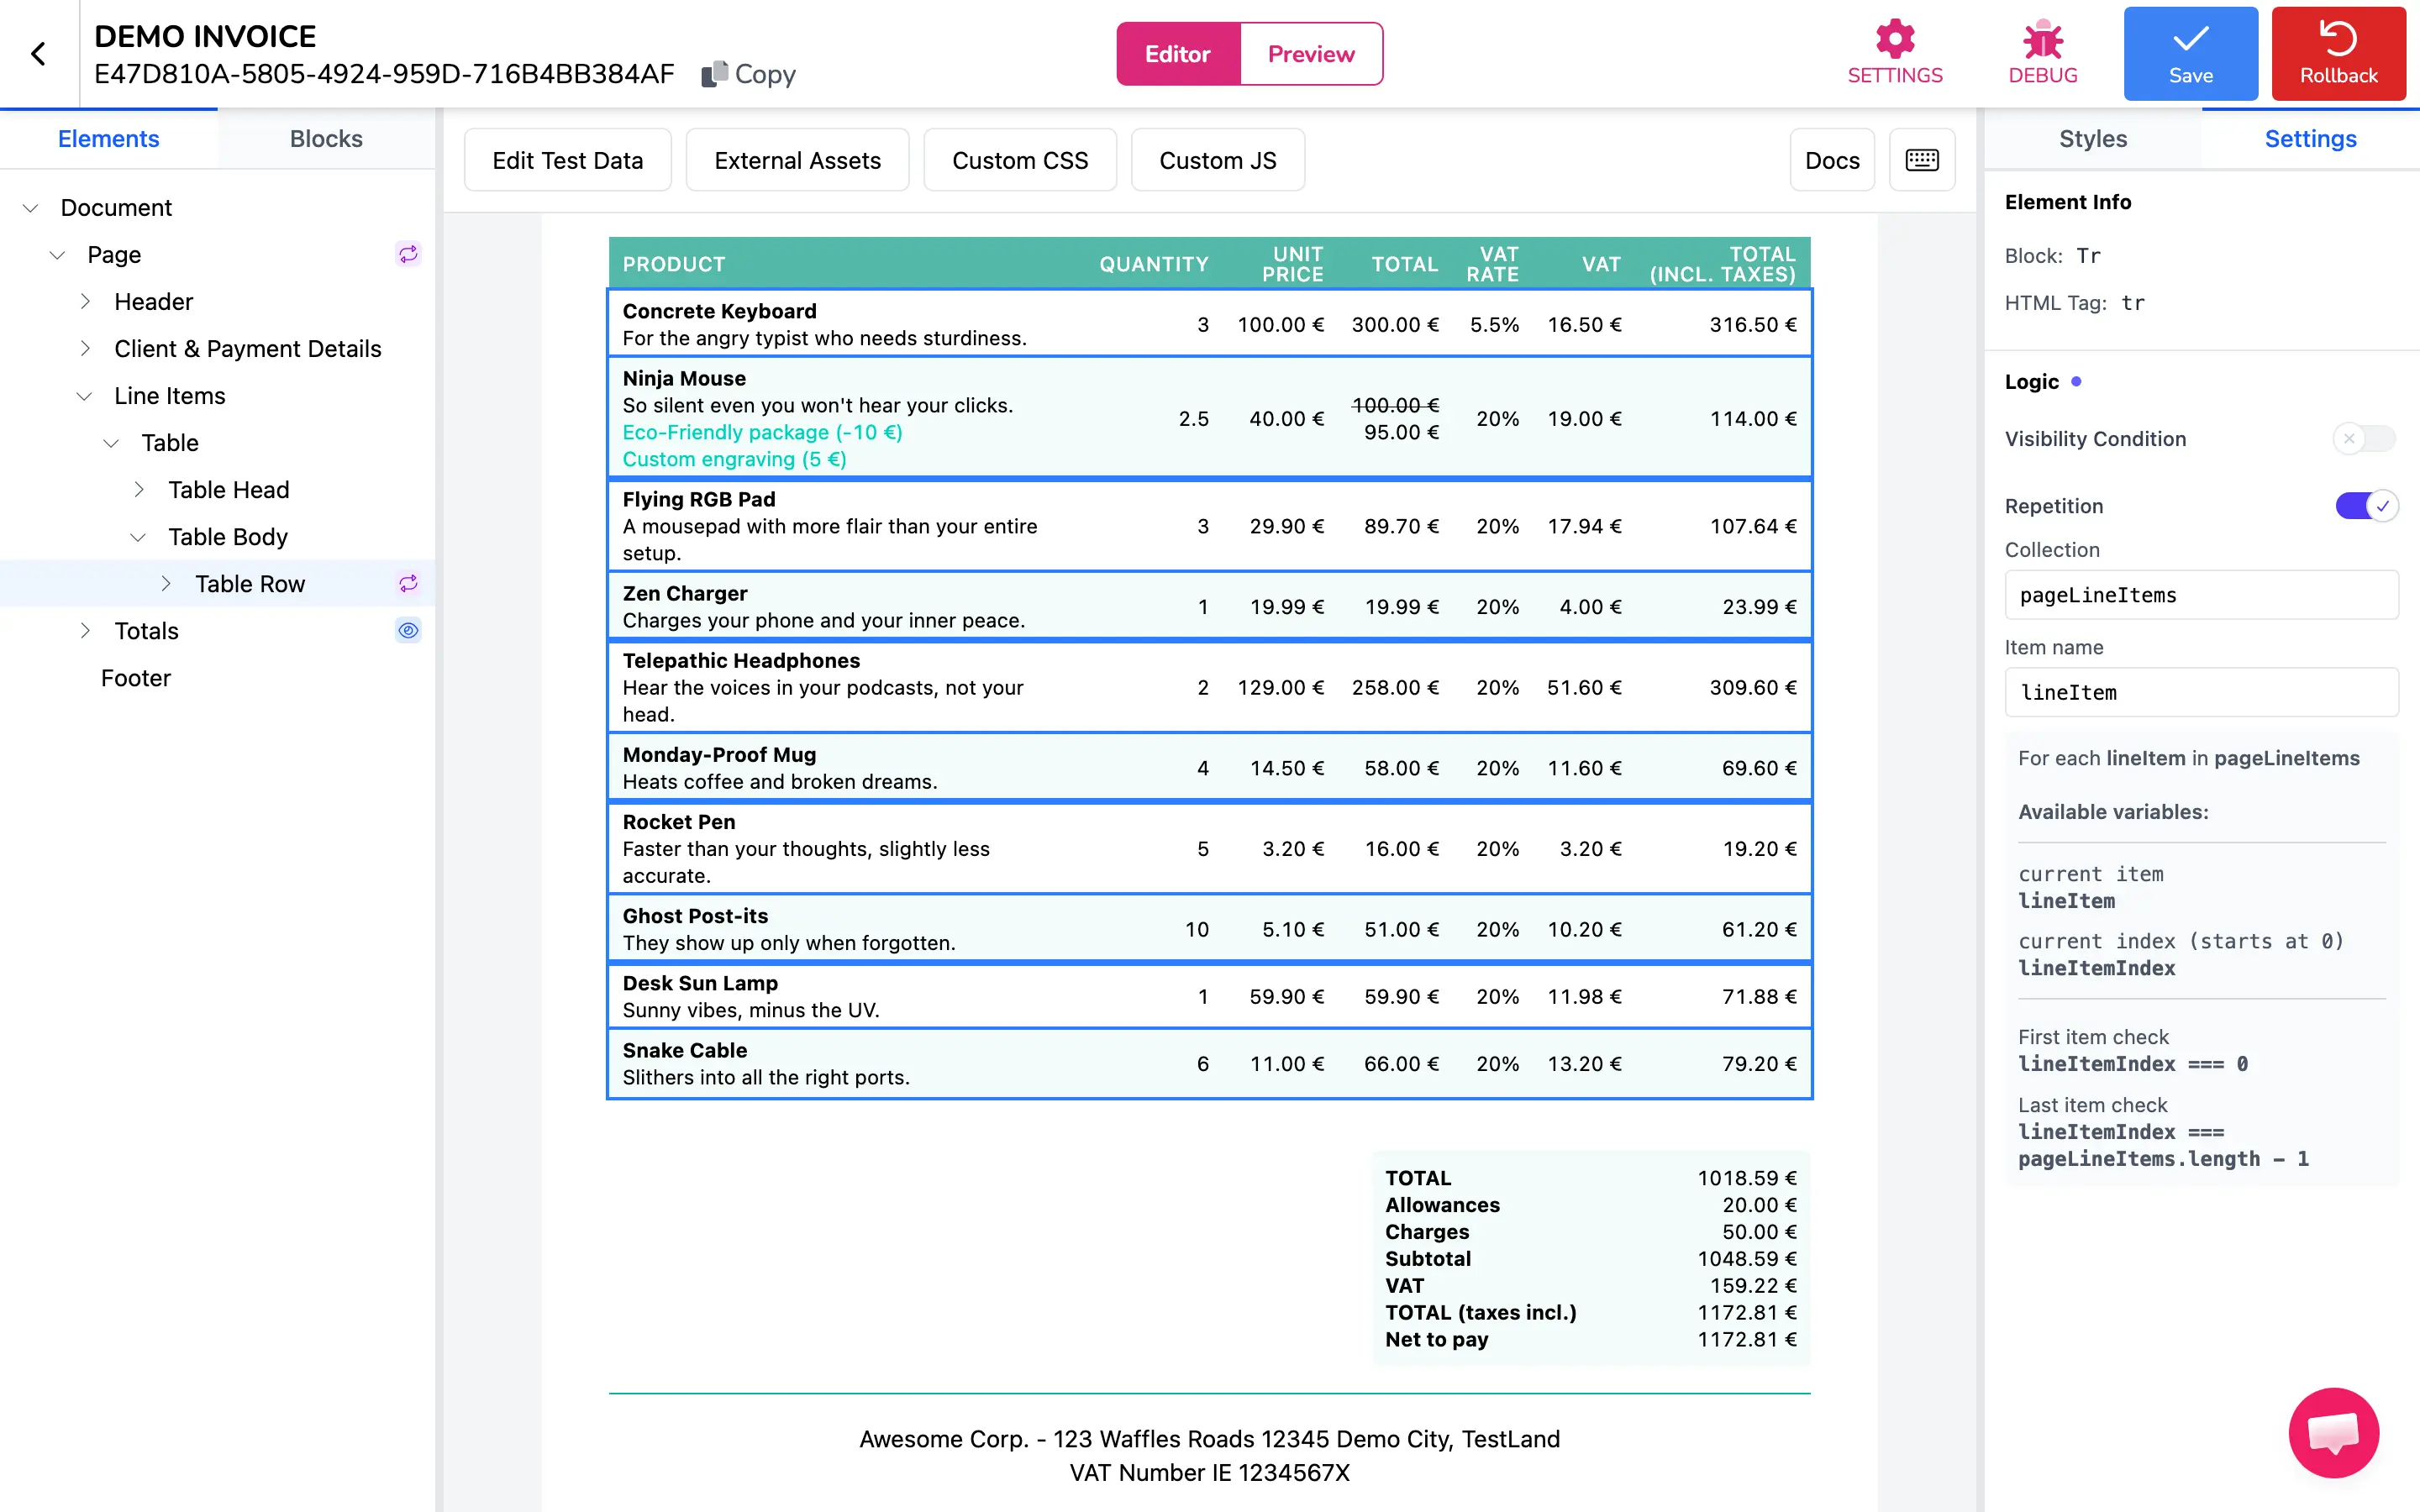Expand the Header element
Screen dimensions: 2420x1512
[x=85, y=301]
